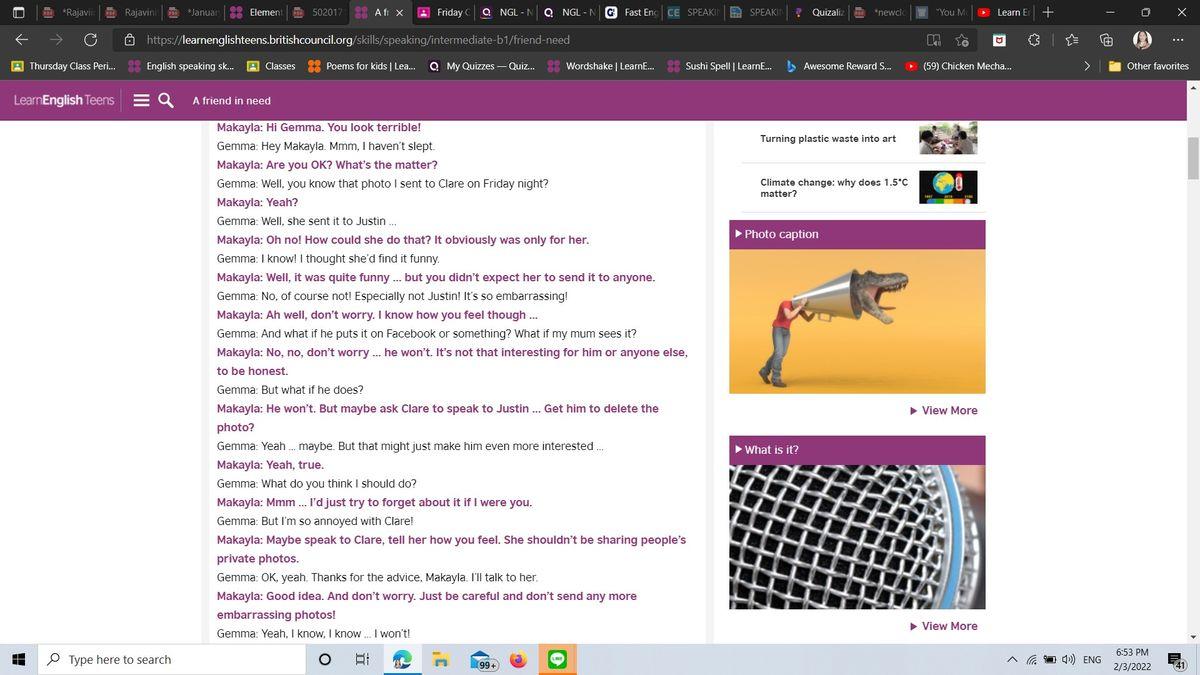Click the dinosaur megaphone photo thumbnail

tap(857, 321)
